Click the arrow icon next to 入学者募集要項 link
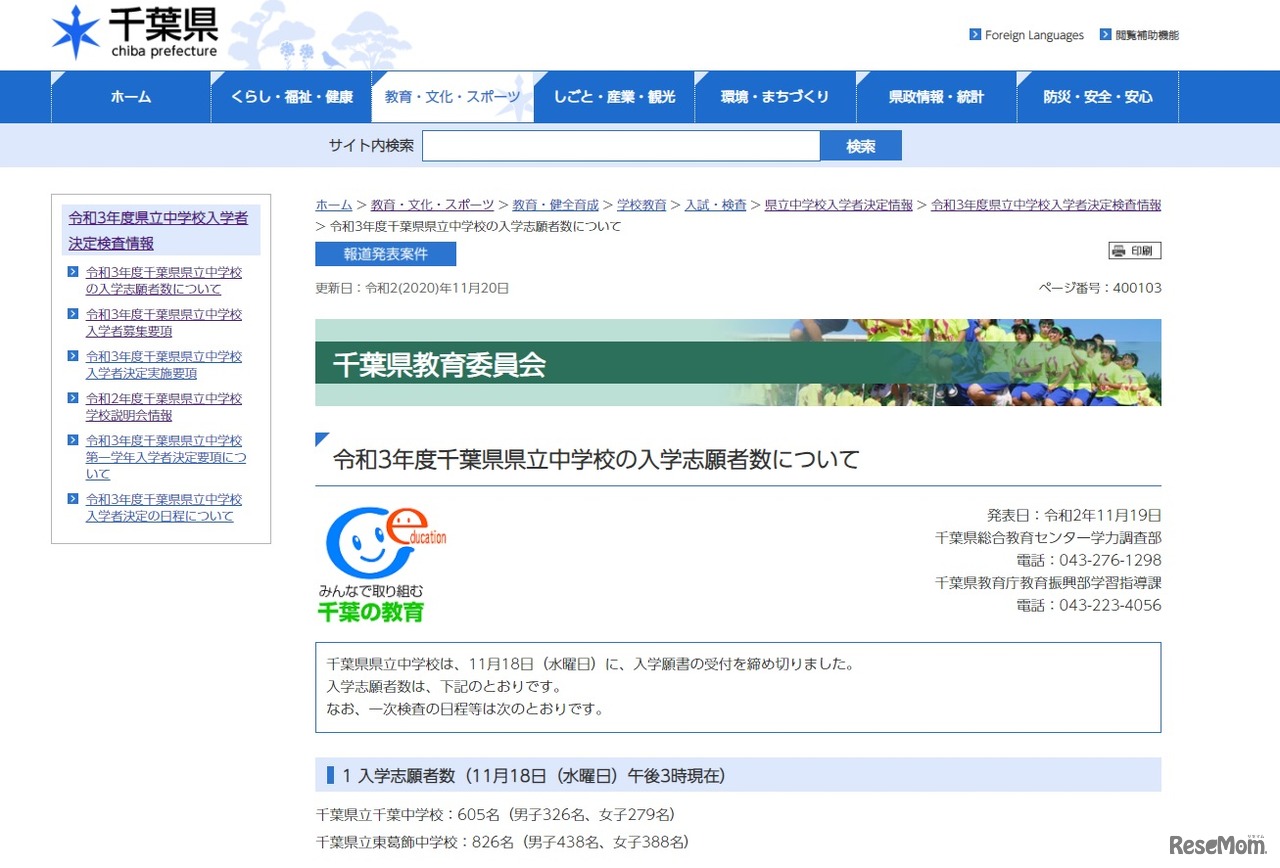Screen dimensions: 1280x868 point(71,314)
